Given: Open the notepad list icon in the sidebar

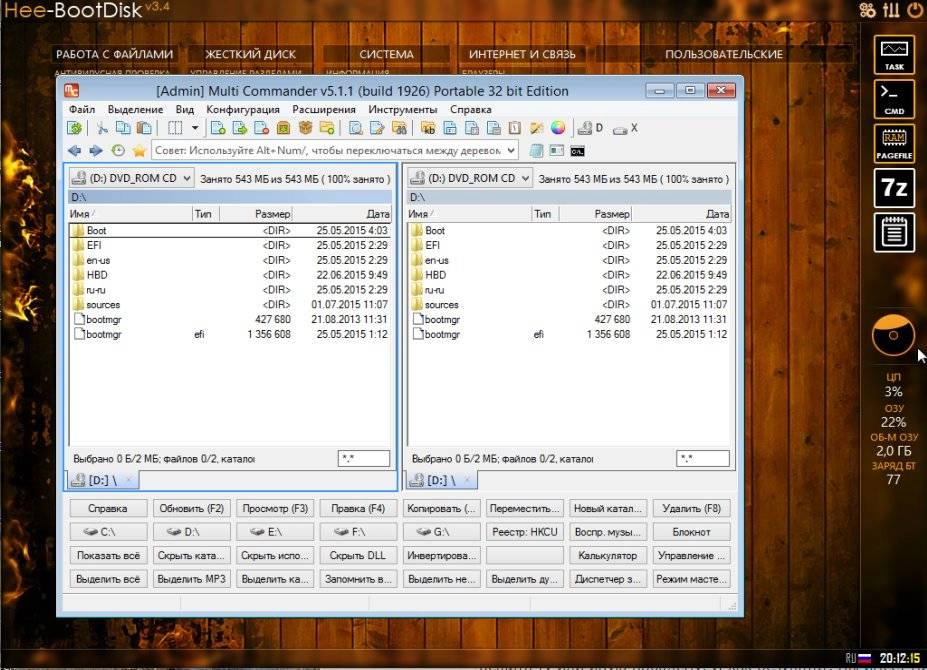Looking at the screenshot, I should coord(894,232).
